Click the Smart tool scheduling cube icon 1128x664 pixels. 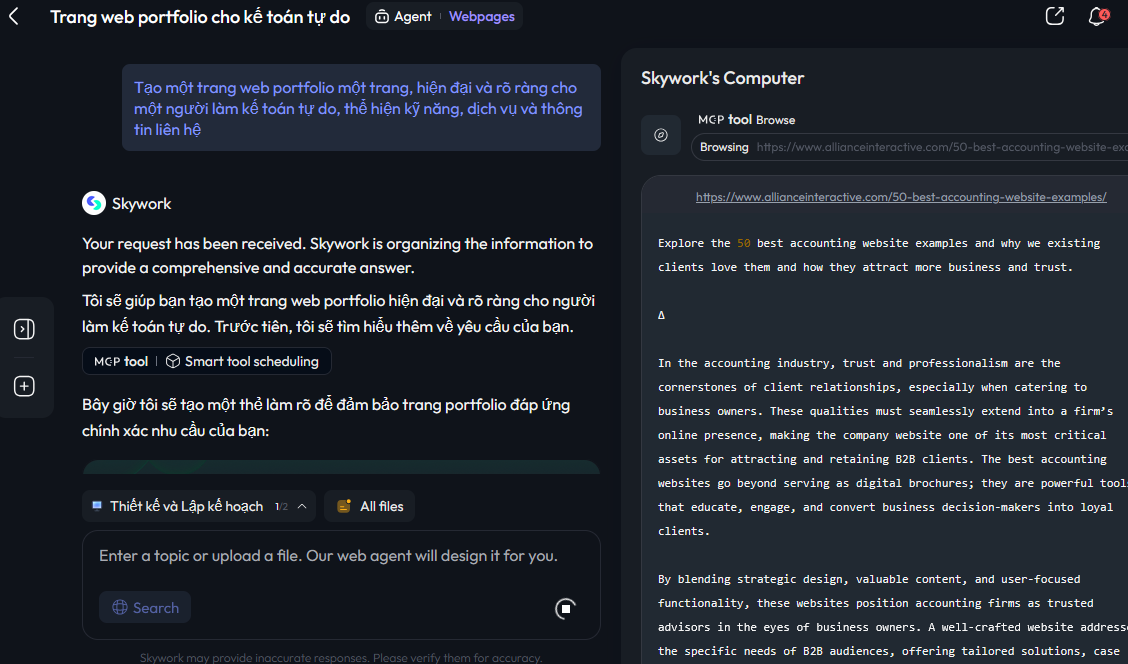[x=173, y=361]
